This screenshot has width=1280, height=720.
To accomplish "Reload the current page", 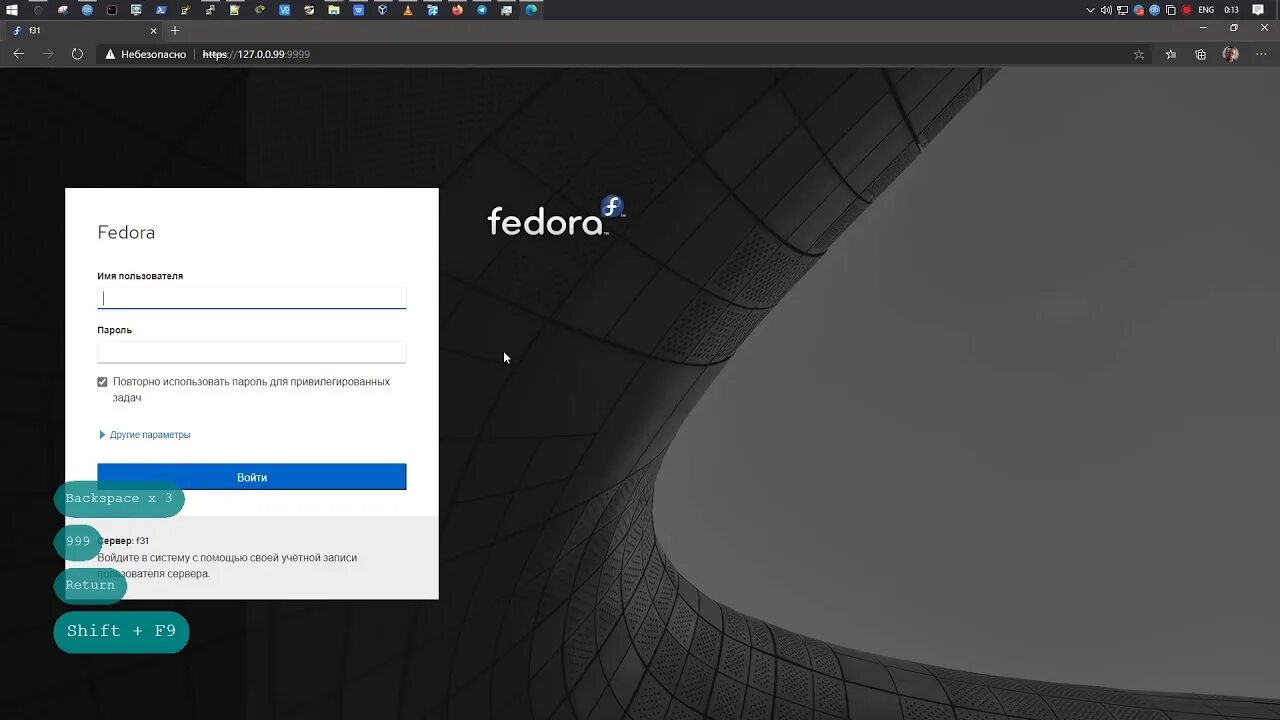I will click(x=77, y=54).
